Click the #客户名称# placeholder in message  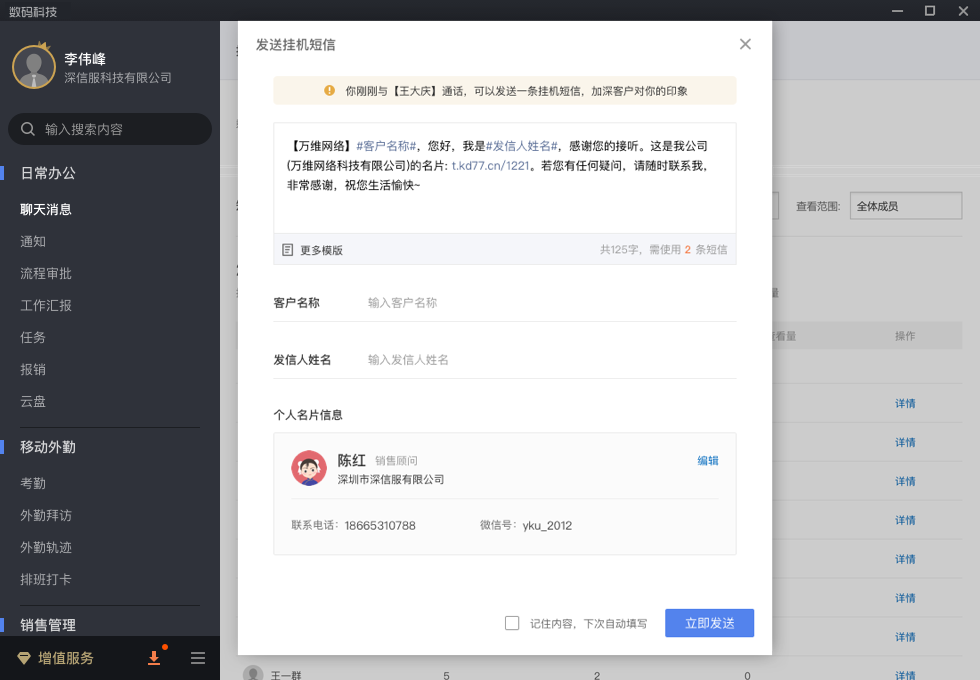pyautogui.click(x=386, y=146)
